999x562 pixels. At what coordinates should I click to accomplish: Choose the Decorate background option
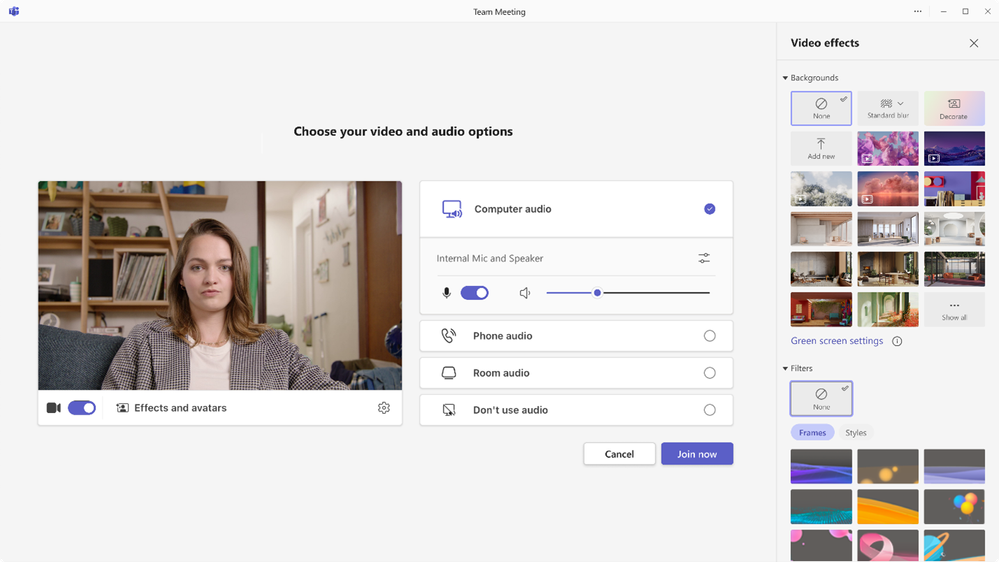(x=954, y=108)
